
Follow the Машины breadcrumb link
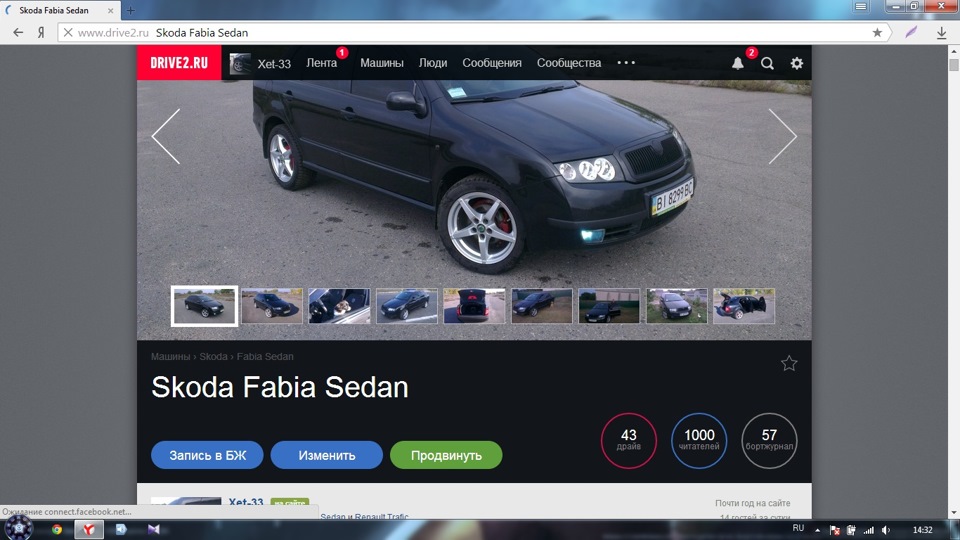[170, 356]
